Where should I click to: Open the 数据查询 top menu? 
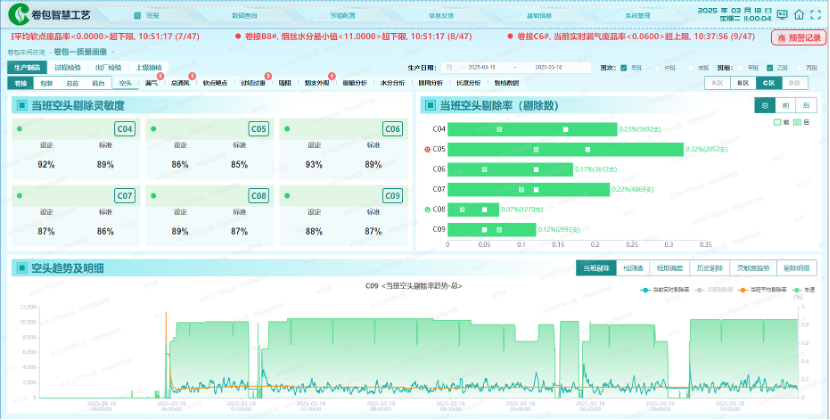244,15
